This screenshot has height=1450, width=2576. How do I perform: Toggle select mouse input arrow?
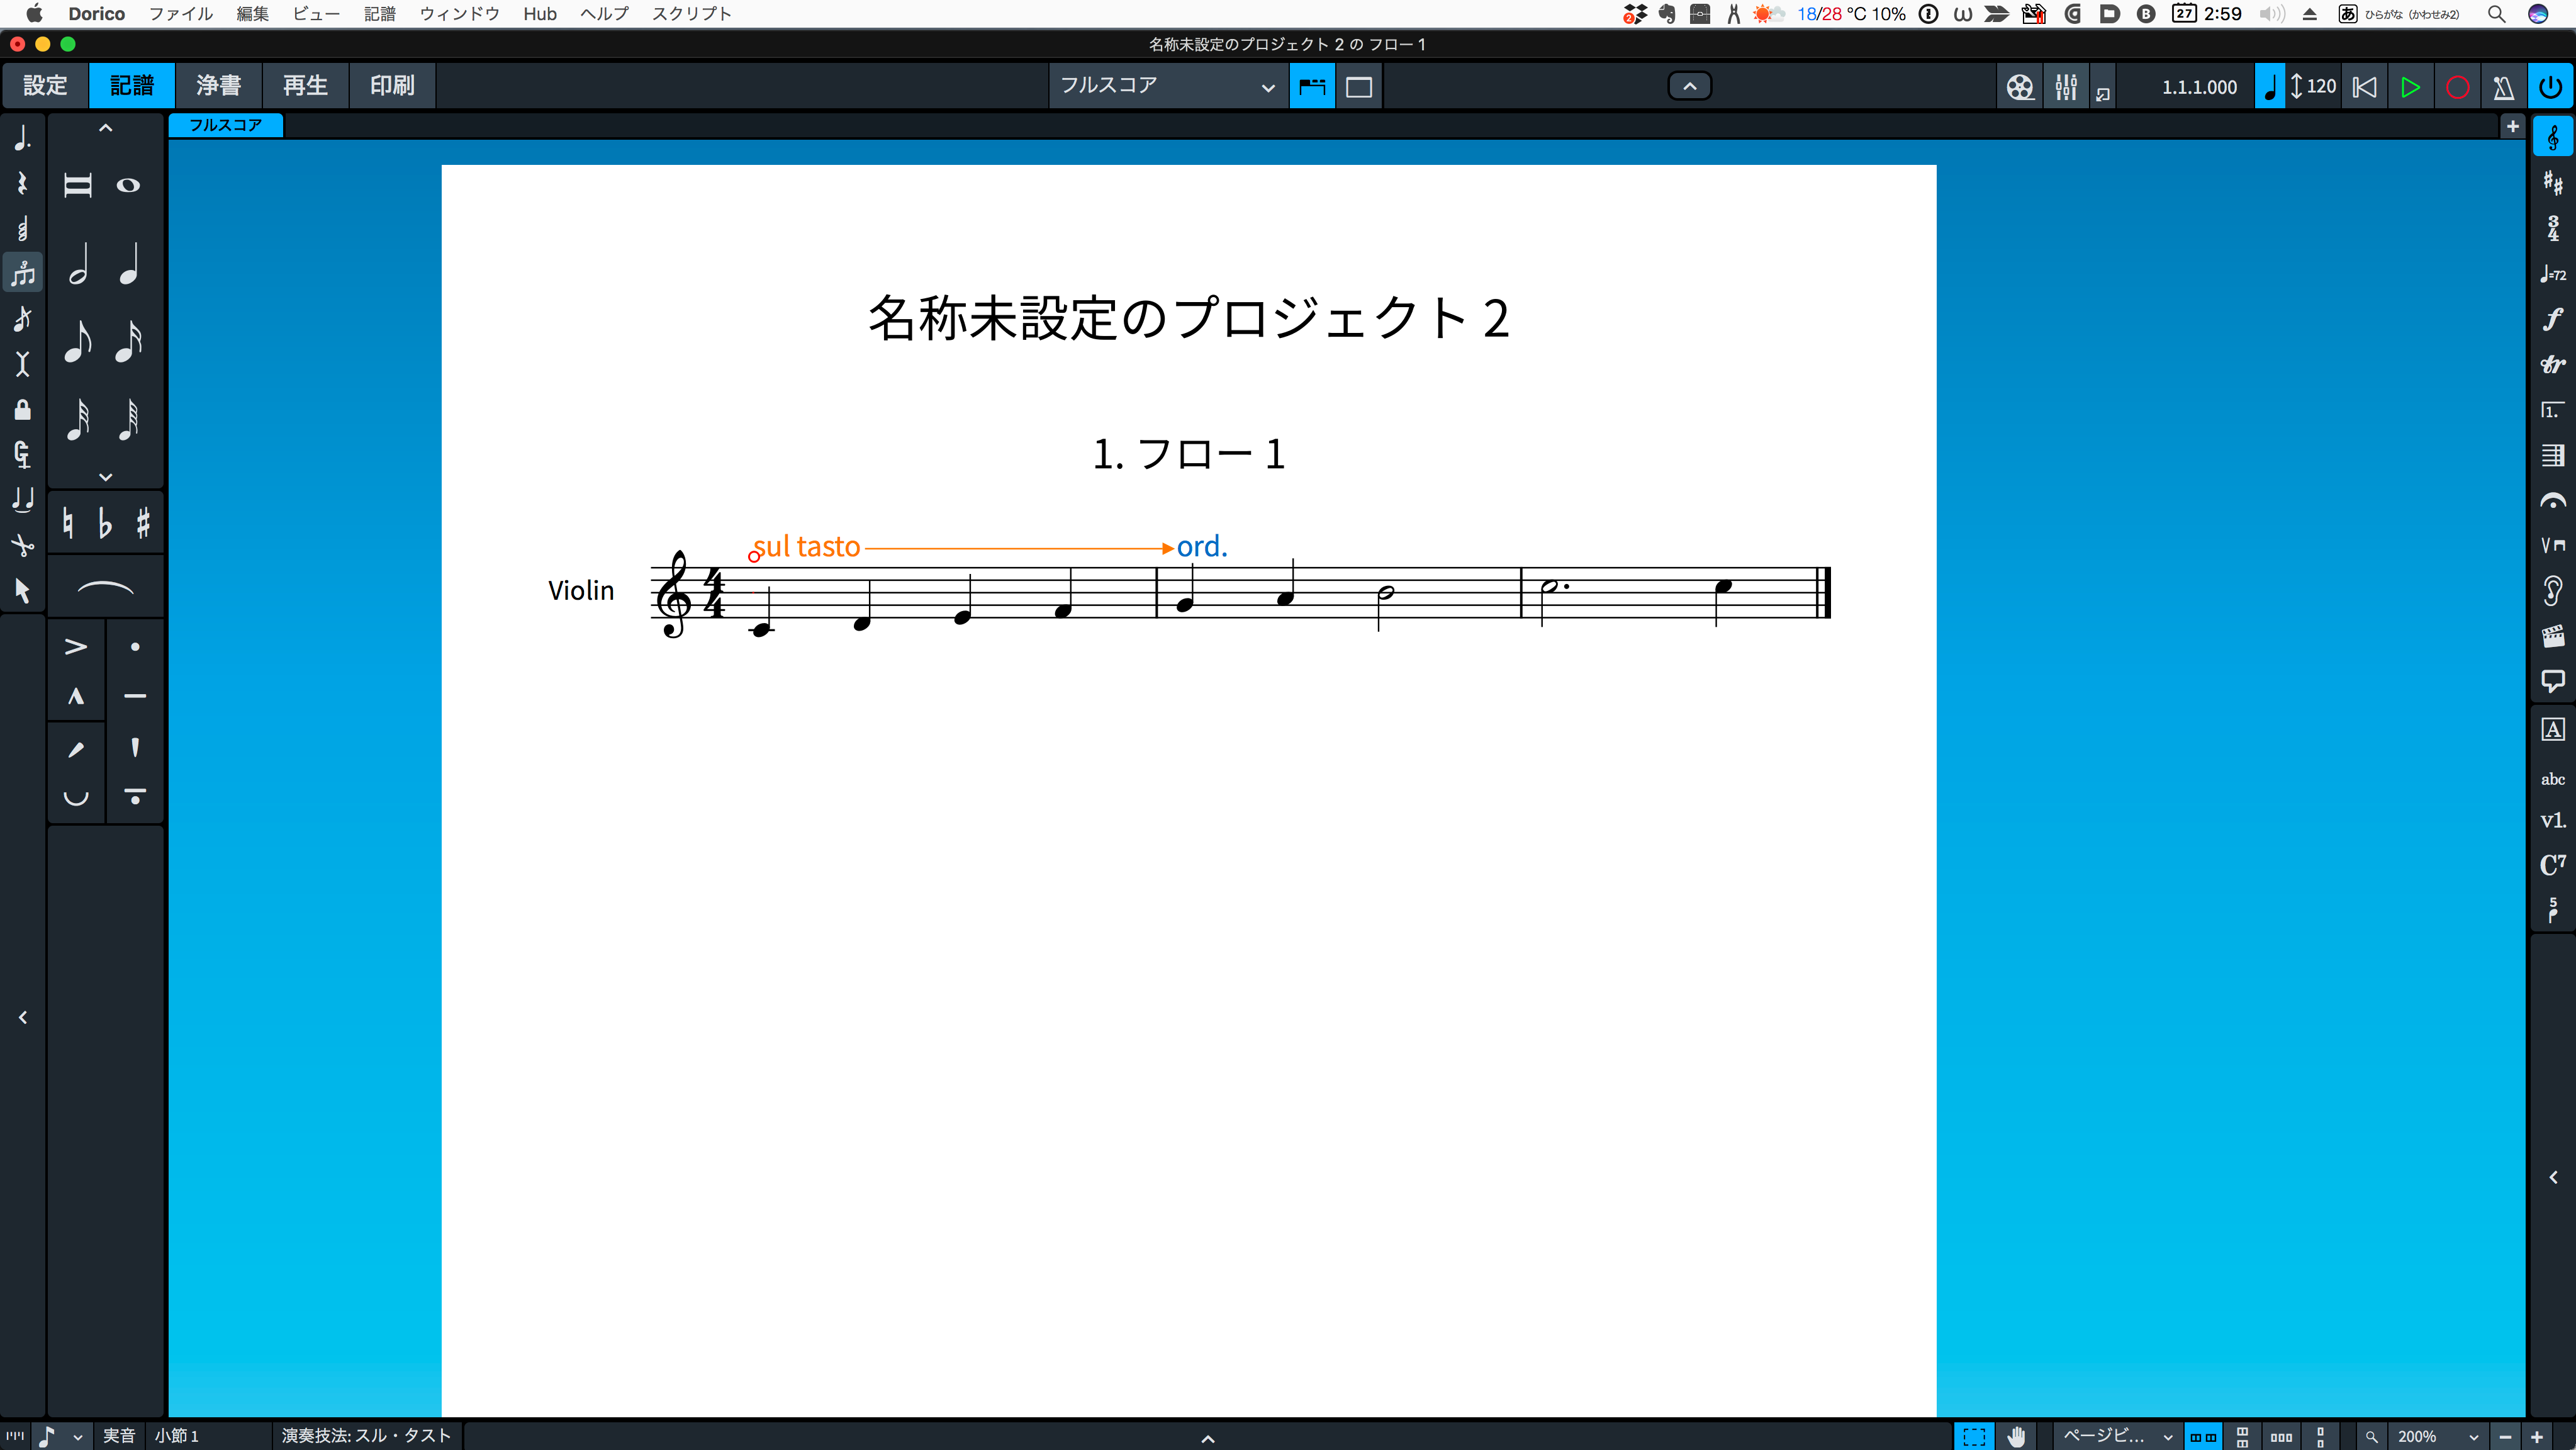tap(22, 590)
